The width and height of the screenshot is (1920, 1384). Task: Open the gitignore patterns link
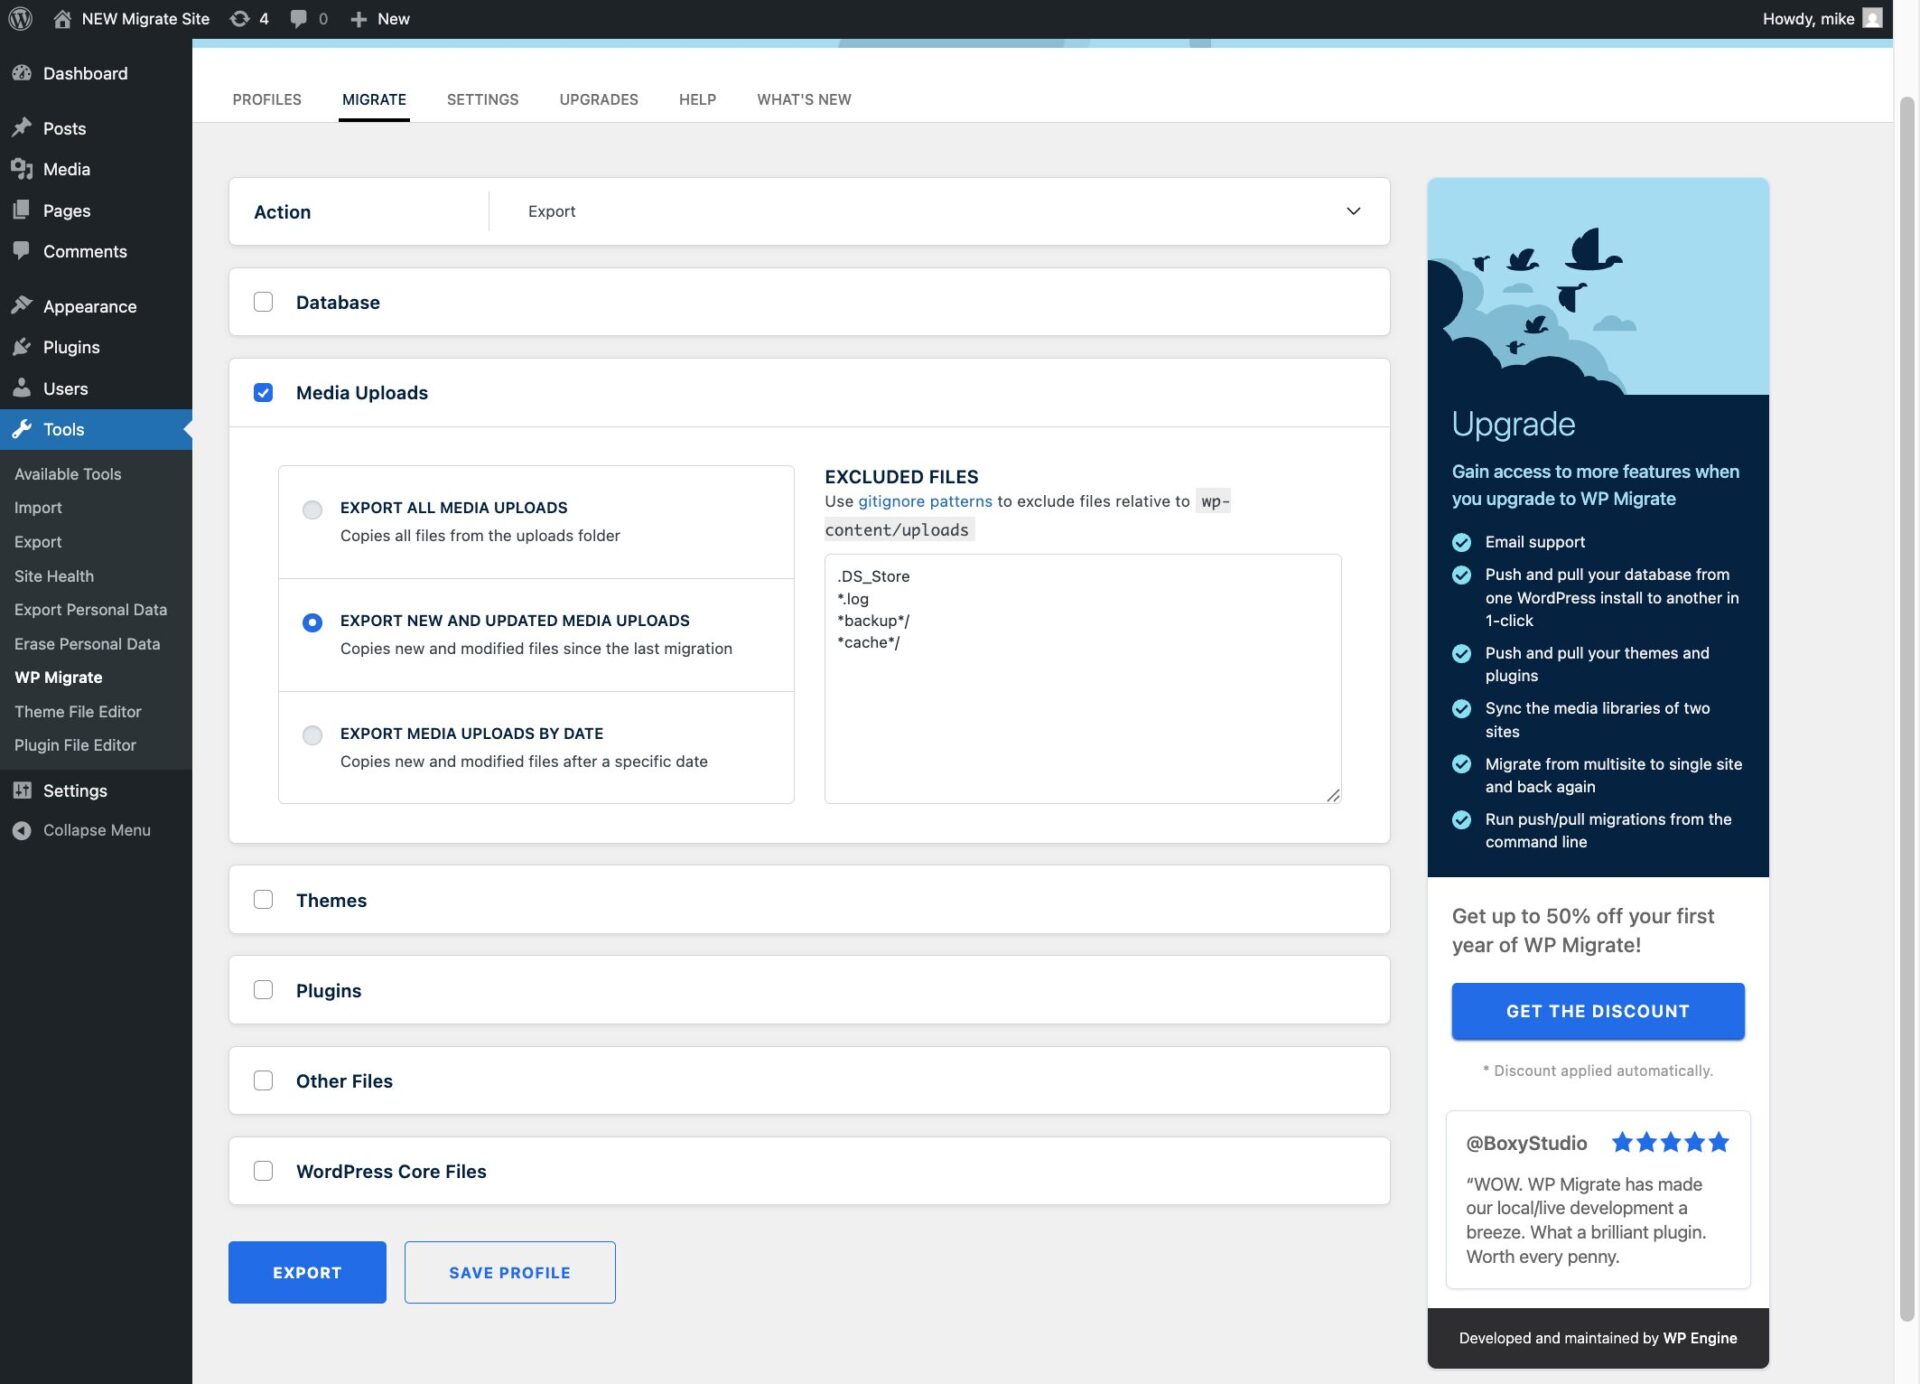(924, 501)
